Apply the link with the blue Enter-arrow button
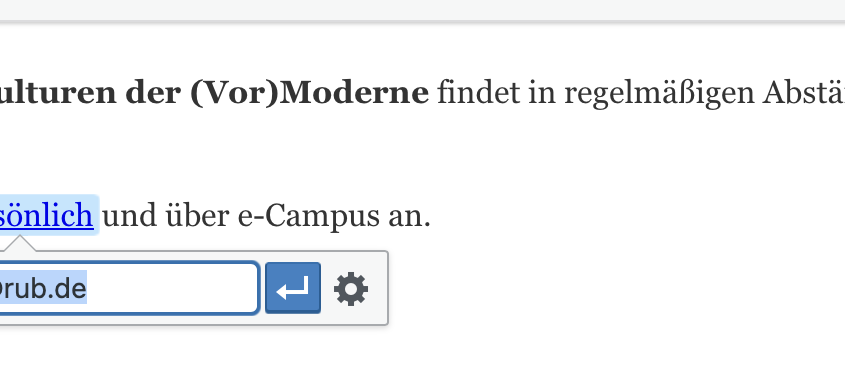Screen dimensions: 845x370 click(x=293, y=288)
